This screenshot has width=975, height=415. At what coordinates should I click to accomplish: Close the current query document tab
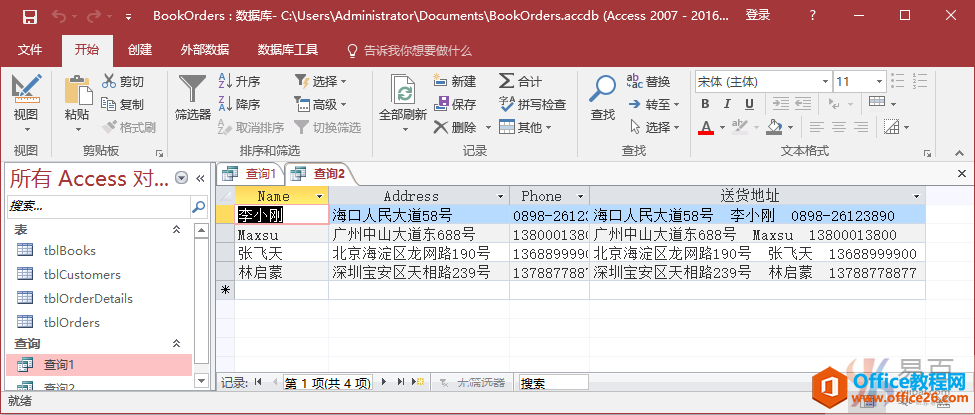(961, 174)
